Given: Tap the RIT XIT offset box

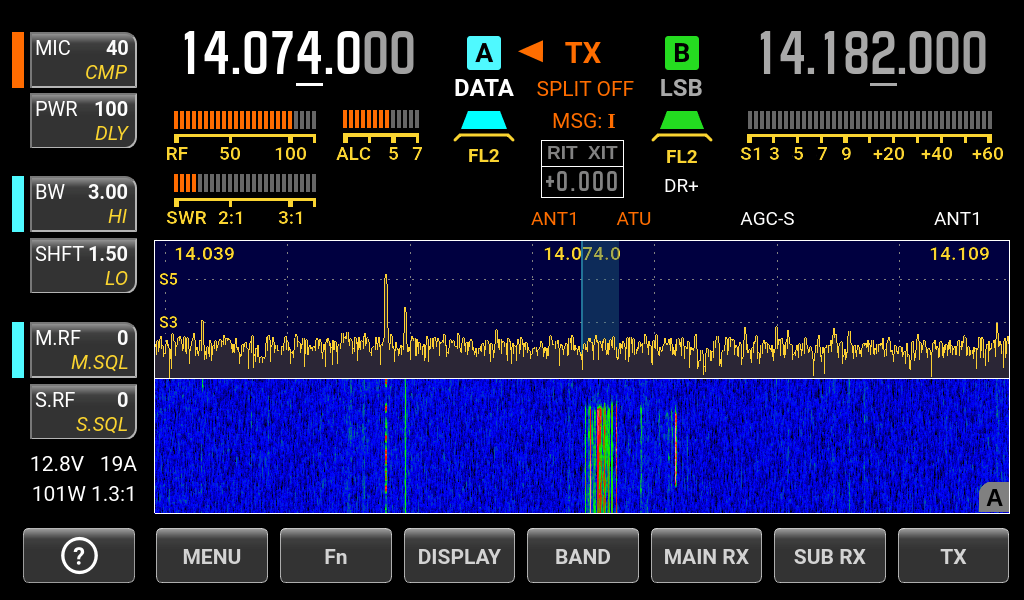Looking at the screenshot, I should pos(582,168).
